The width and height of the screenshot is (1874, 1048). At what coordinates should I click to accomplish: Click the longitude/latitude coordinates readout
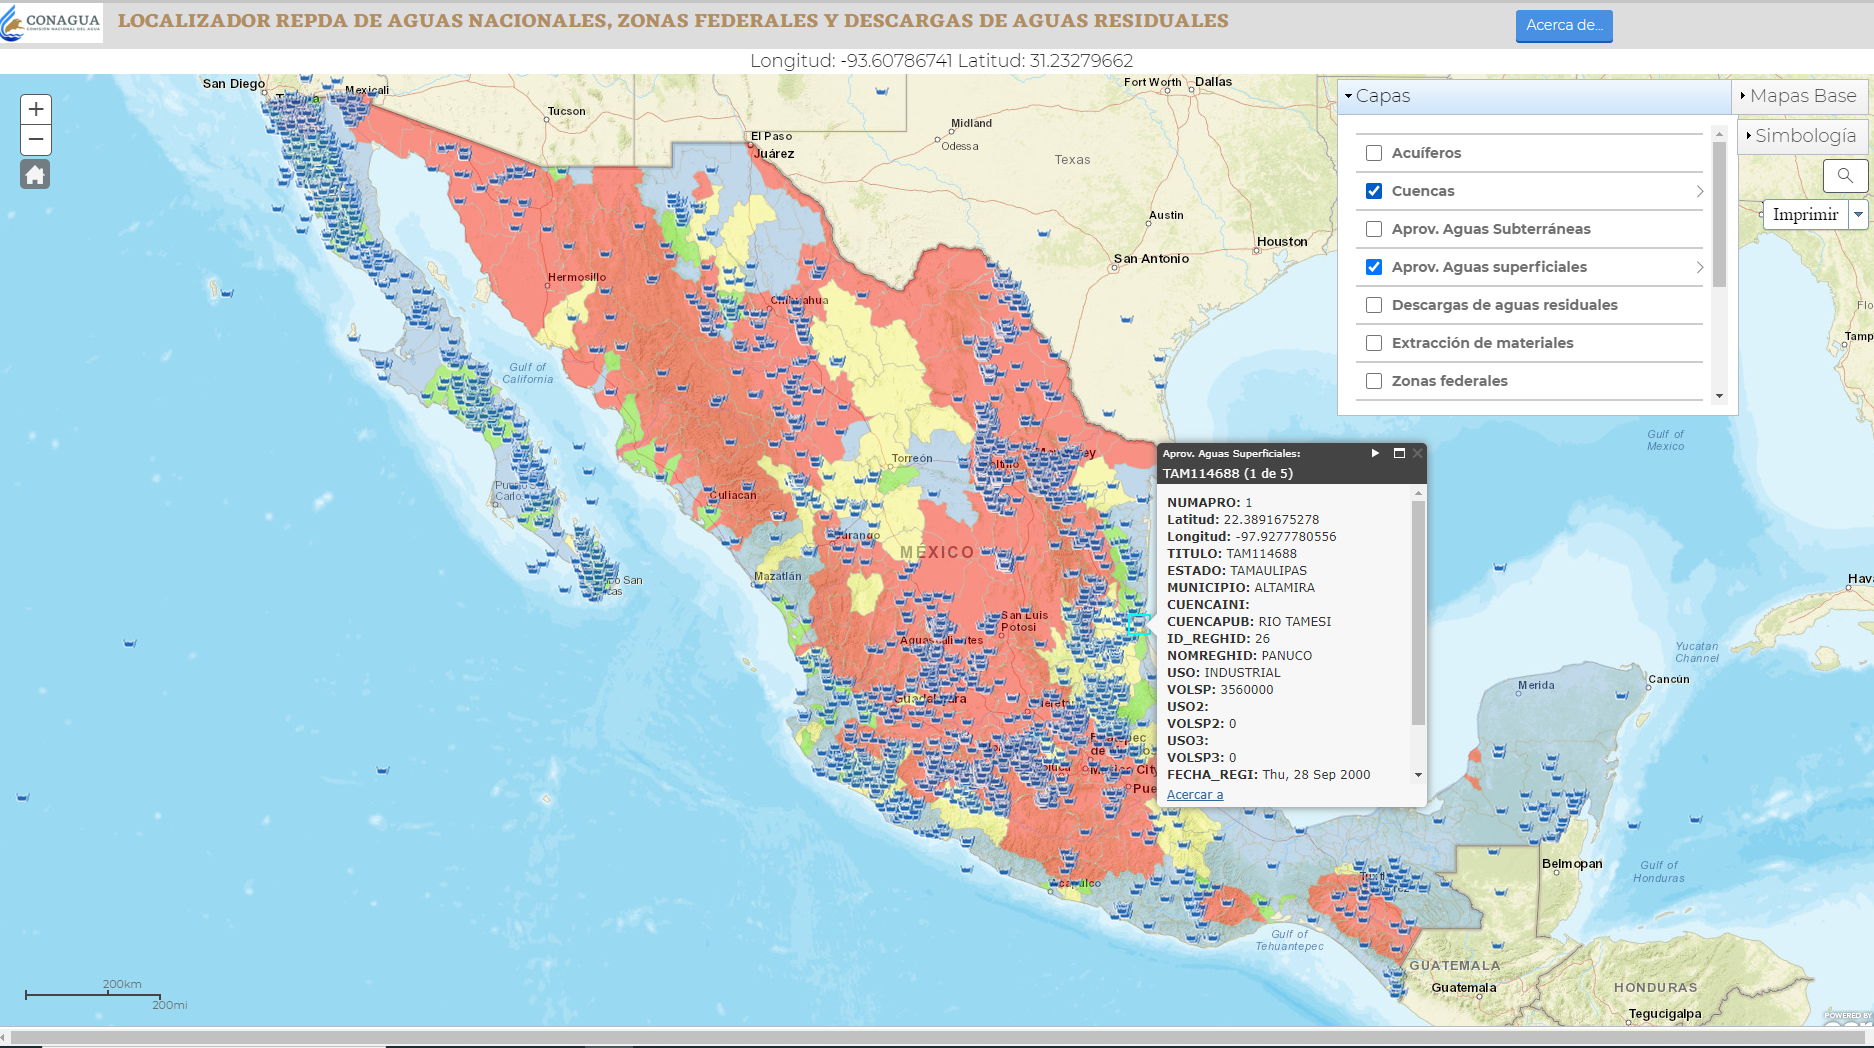tap(941, 61)
